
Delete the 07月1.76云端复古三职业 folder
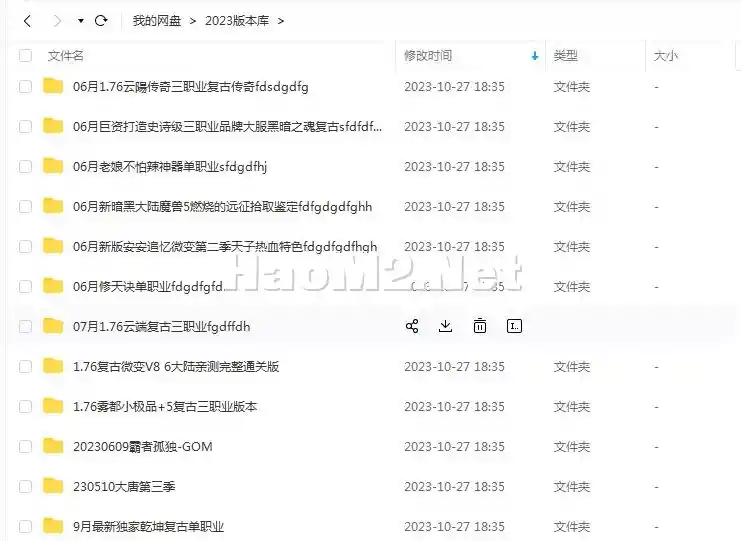(x=480, y=326)
